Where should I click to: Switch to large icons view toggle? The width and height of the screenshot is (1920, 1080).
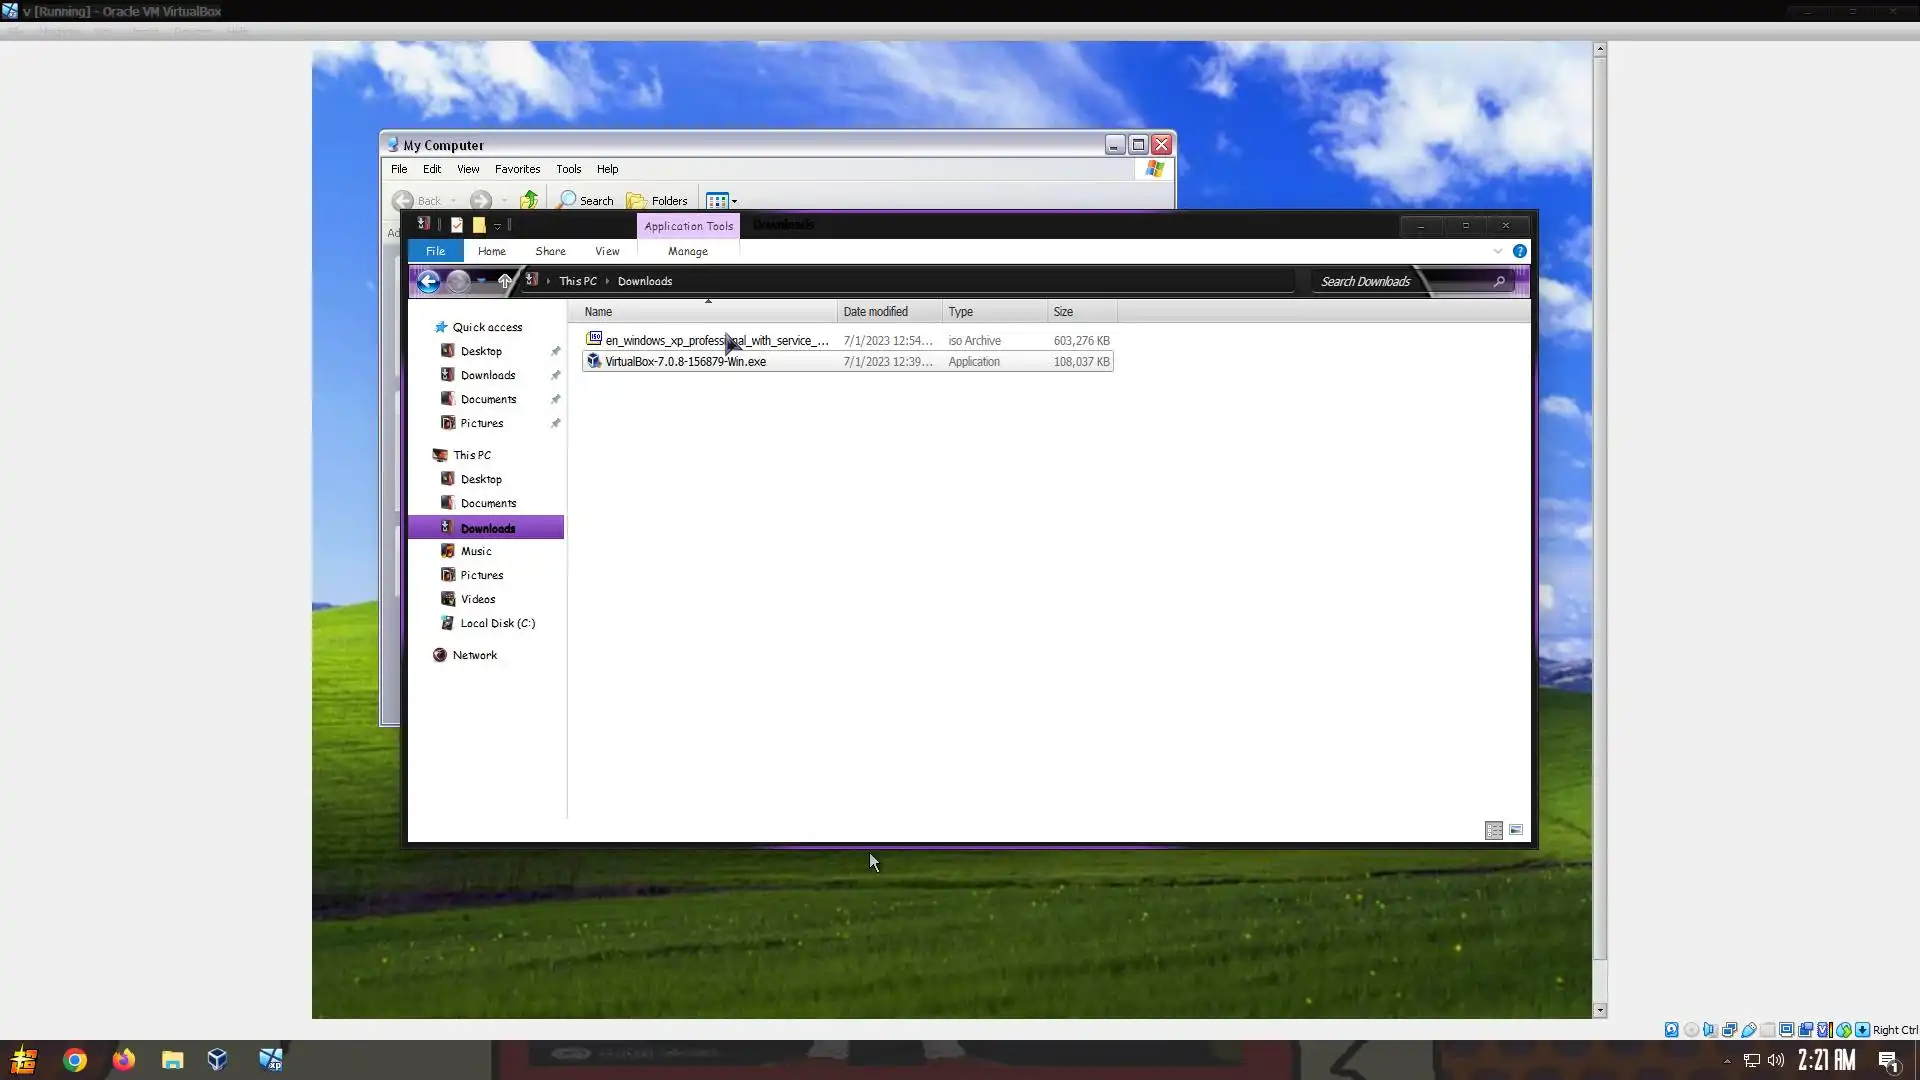click(x=1516, y=830)
